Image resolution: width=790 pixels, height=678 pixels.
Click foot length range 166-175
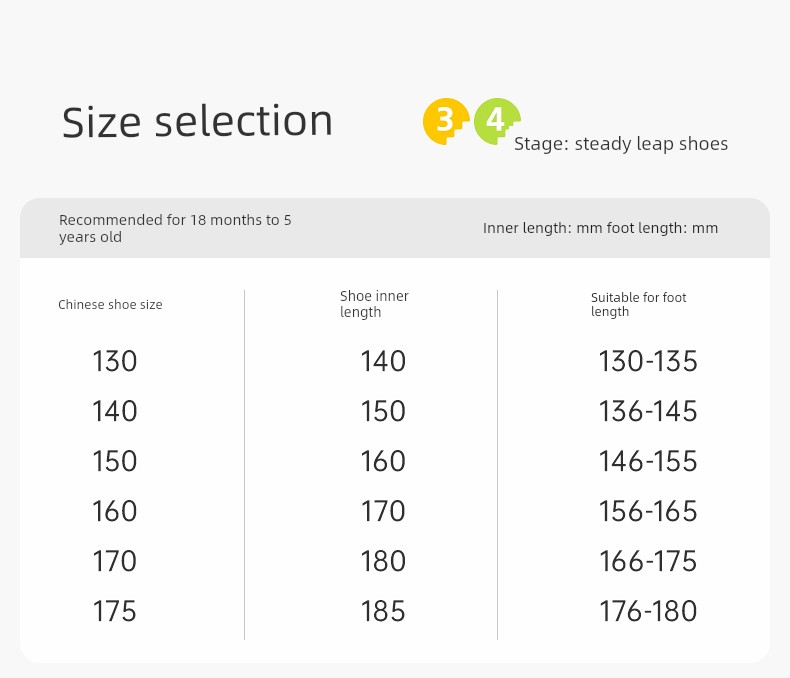[648, 561]
